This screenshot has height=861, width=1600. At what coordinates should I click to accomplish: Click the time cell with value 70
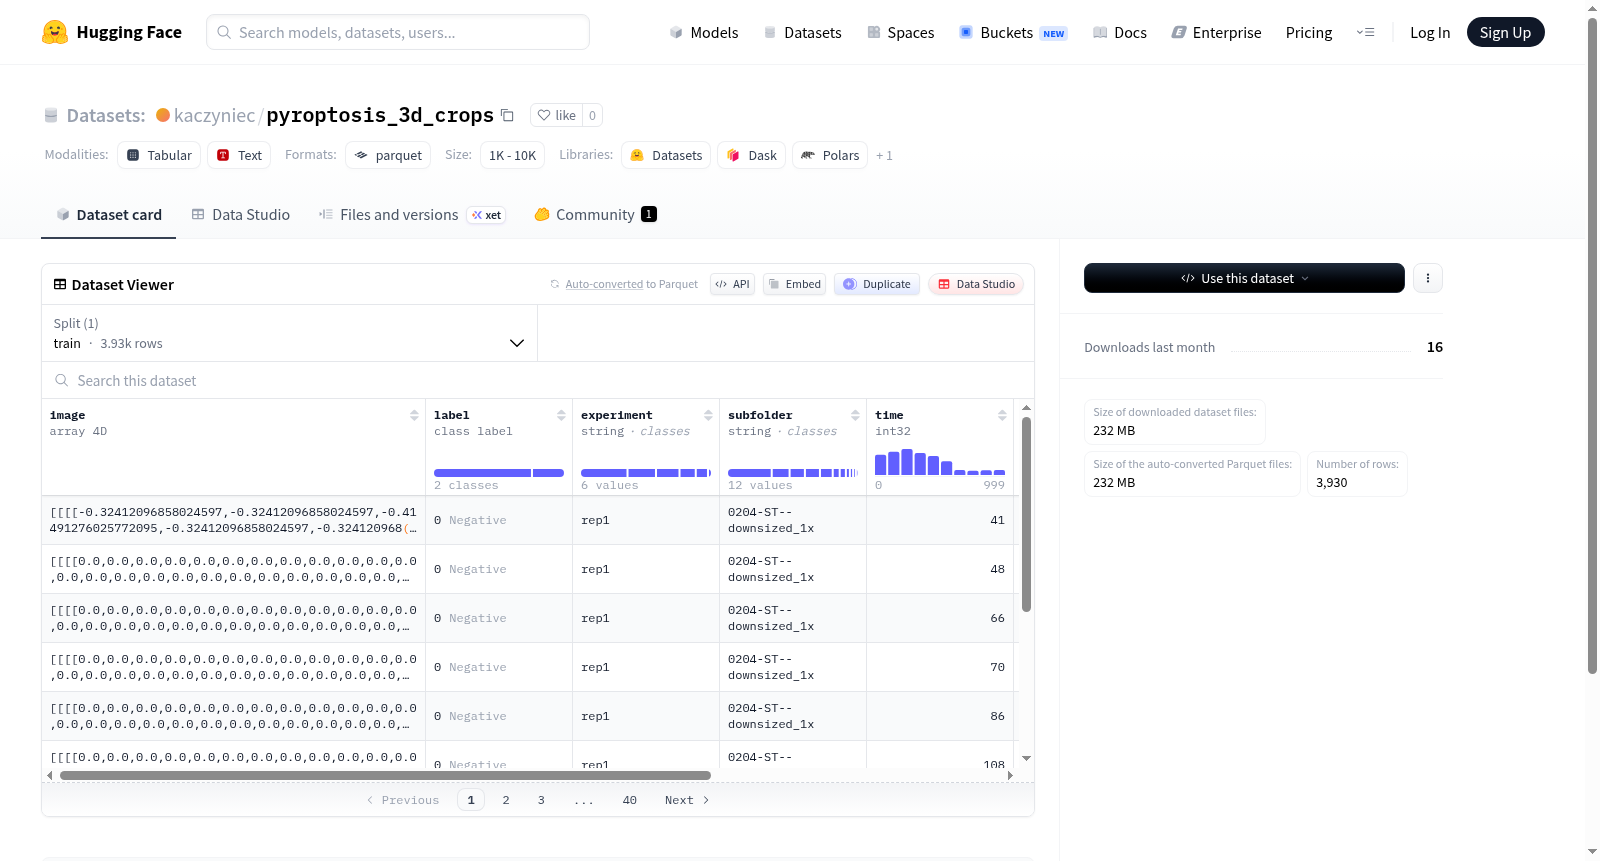(x=940, y=667)
